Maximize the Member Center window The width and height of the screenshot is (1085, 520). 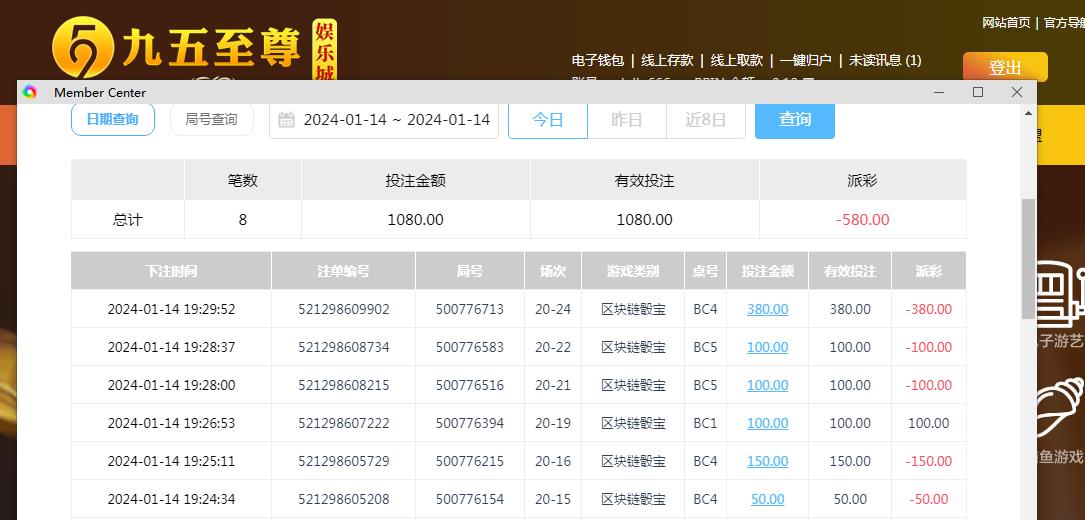coord(978,92)
